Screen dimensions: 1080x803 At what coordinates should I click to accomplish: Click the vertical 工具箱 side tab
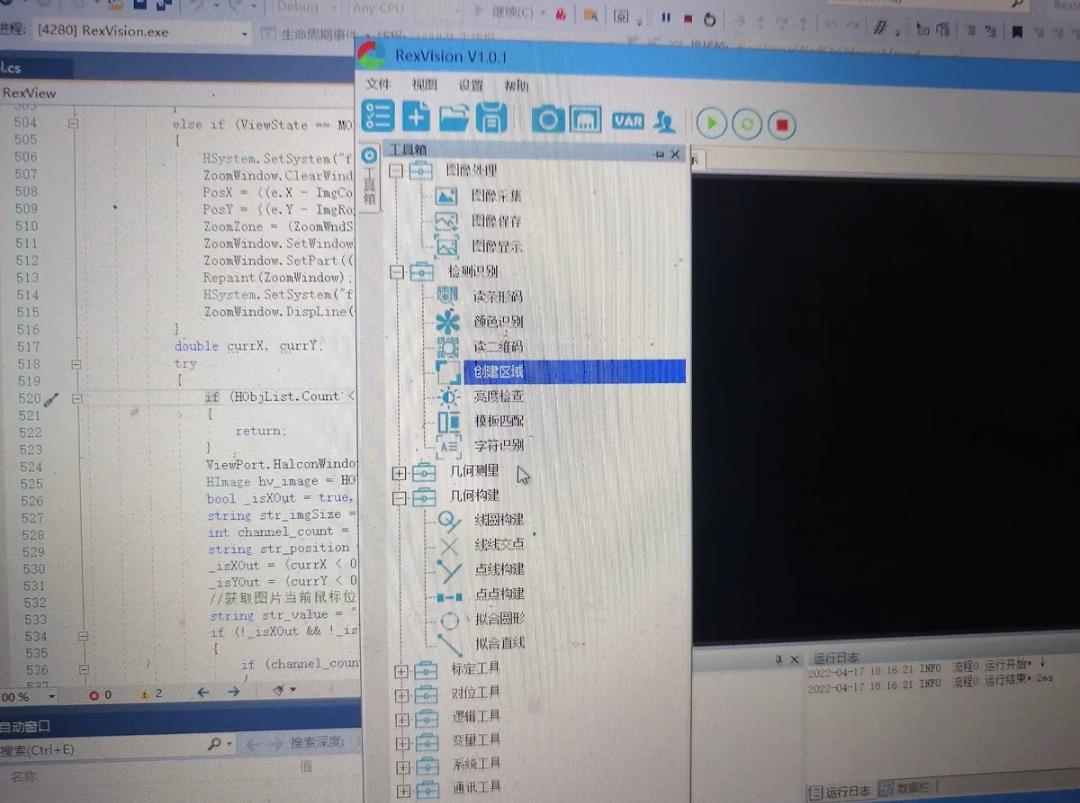[x=370, y=178]
